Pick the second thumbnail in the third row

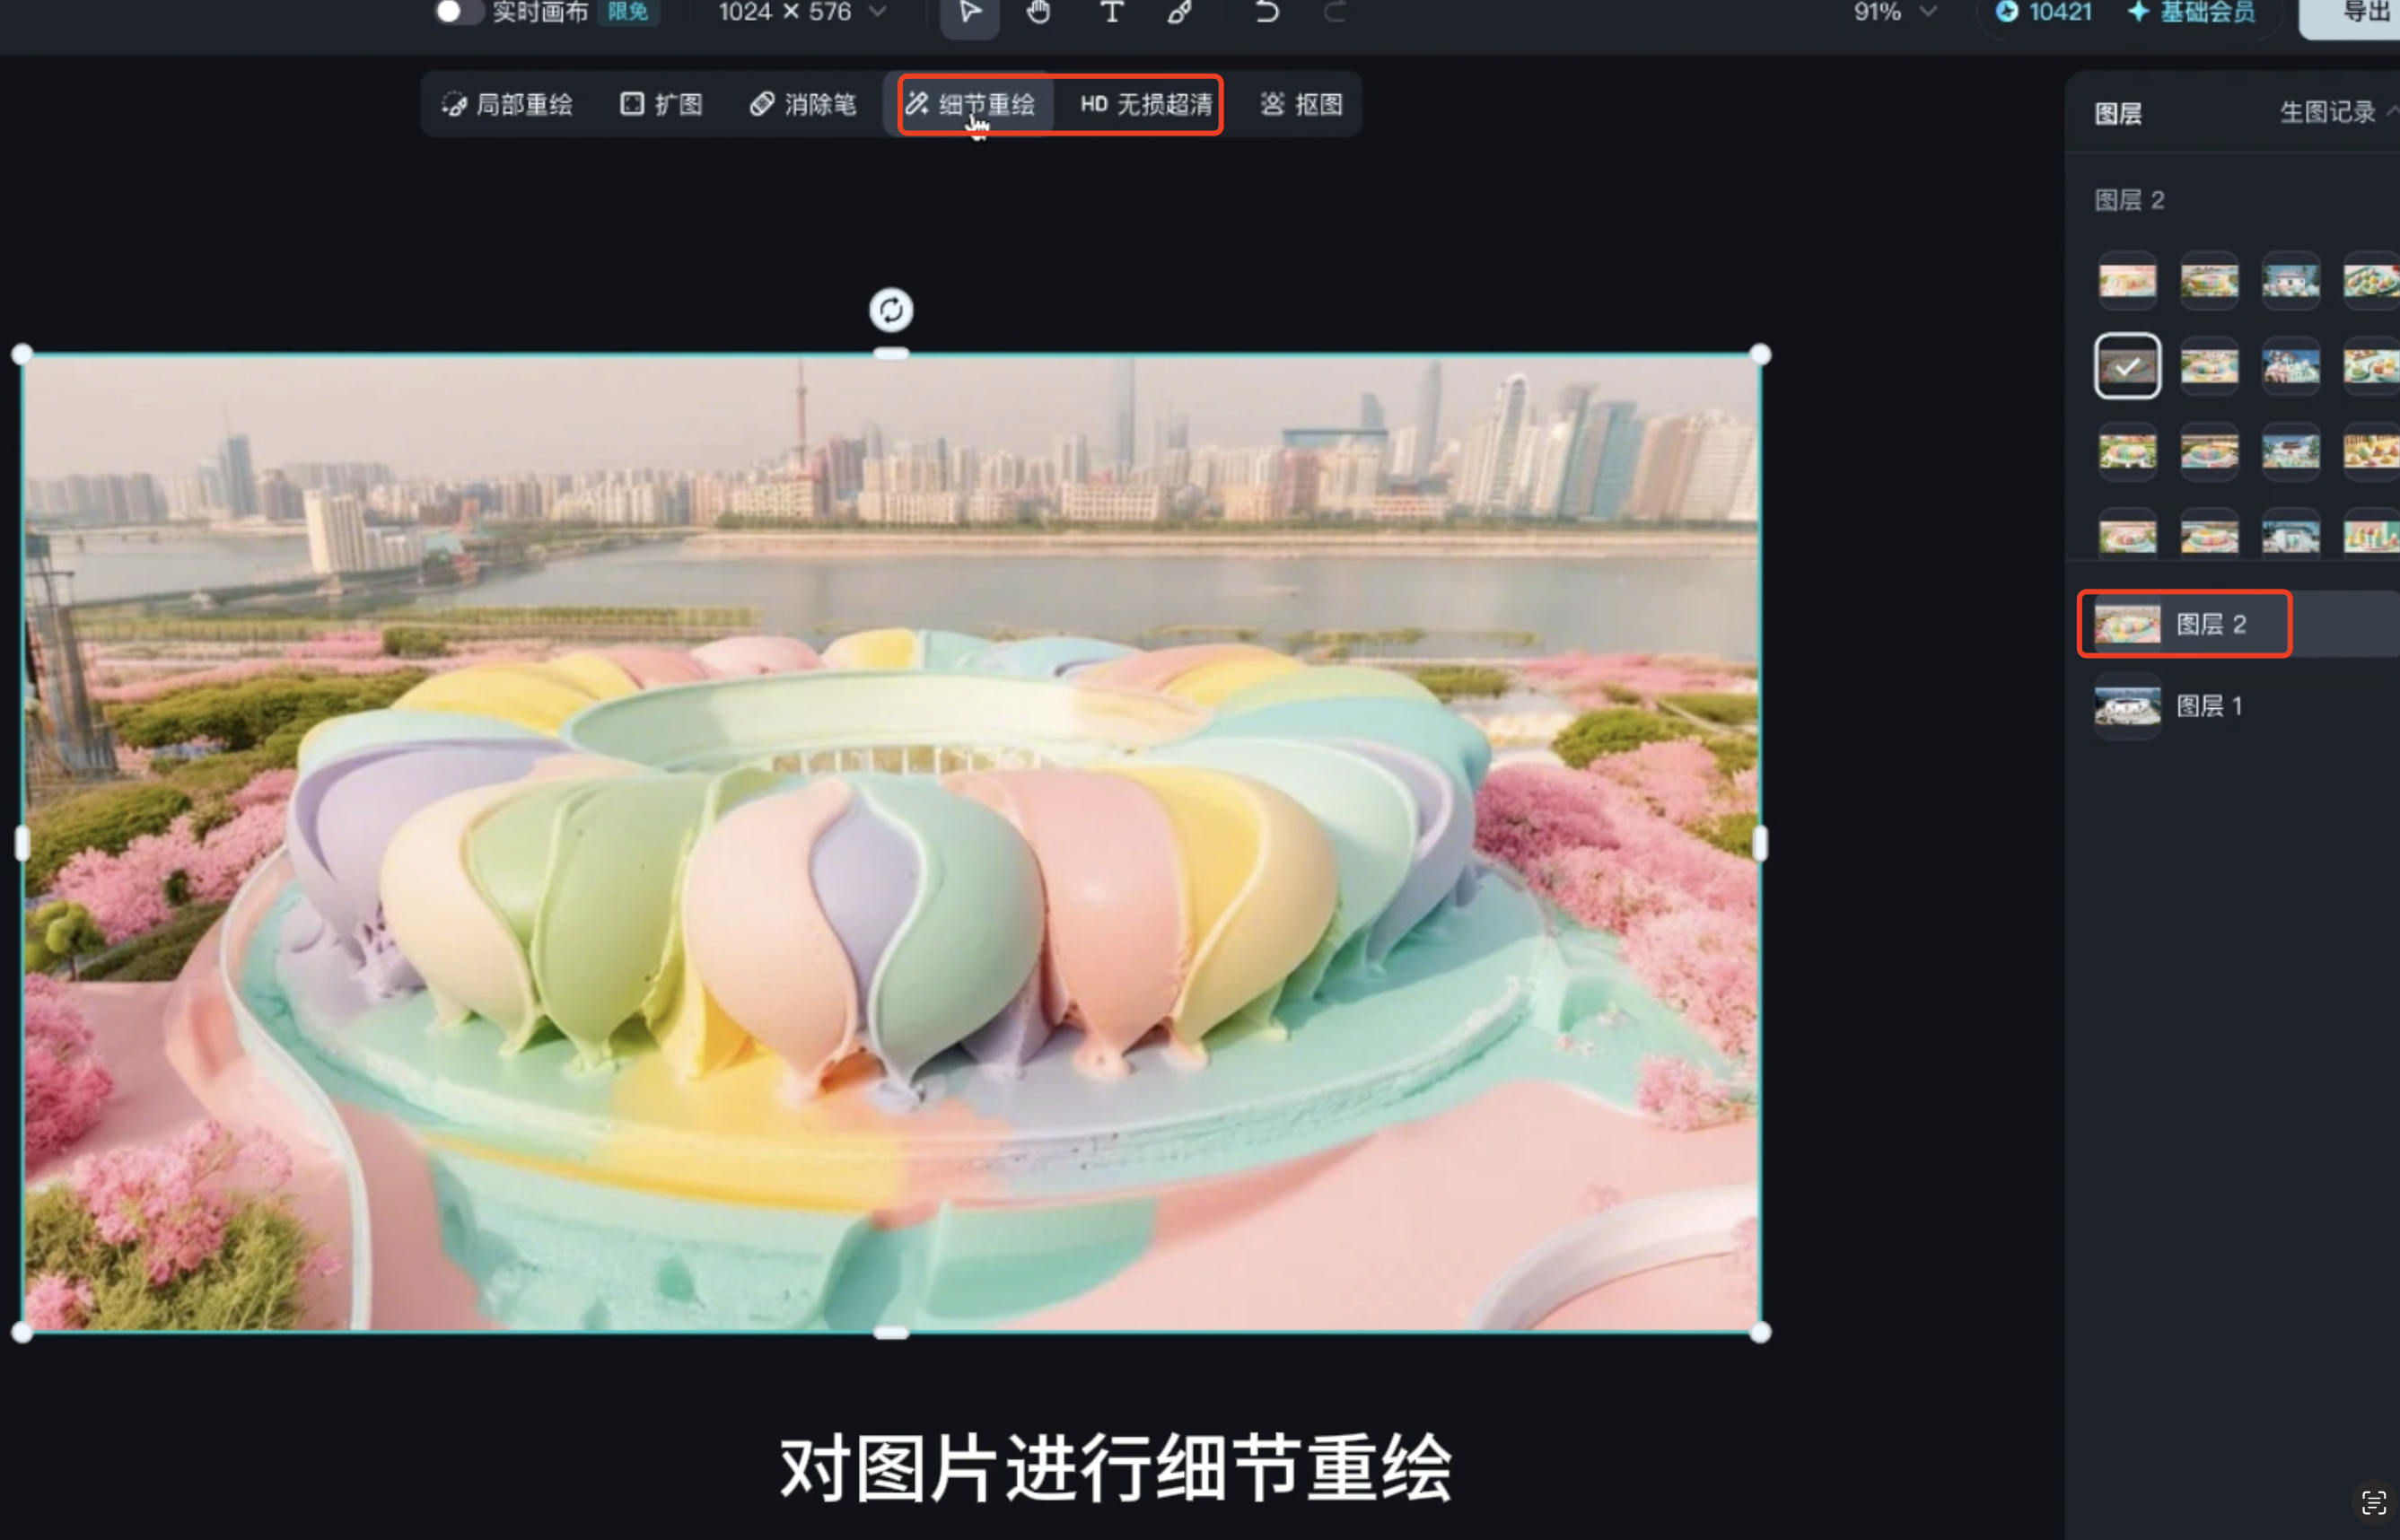(x=2209, y=451)
